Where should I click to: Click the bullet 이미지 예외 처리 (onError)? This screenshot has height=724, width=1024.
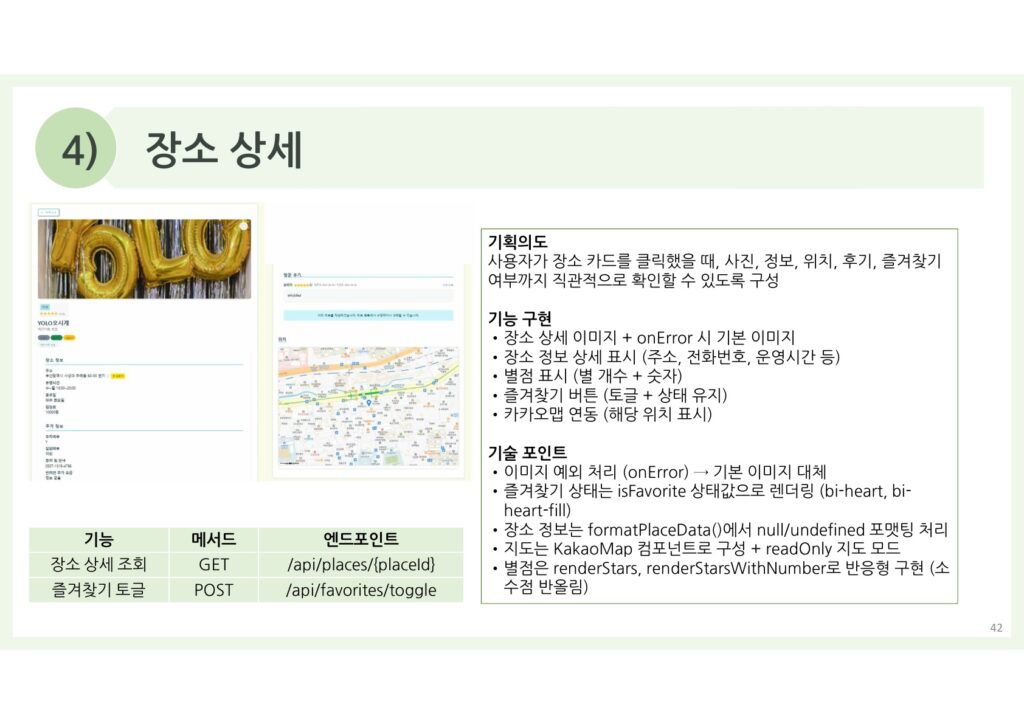[x=665, y=471]
